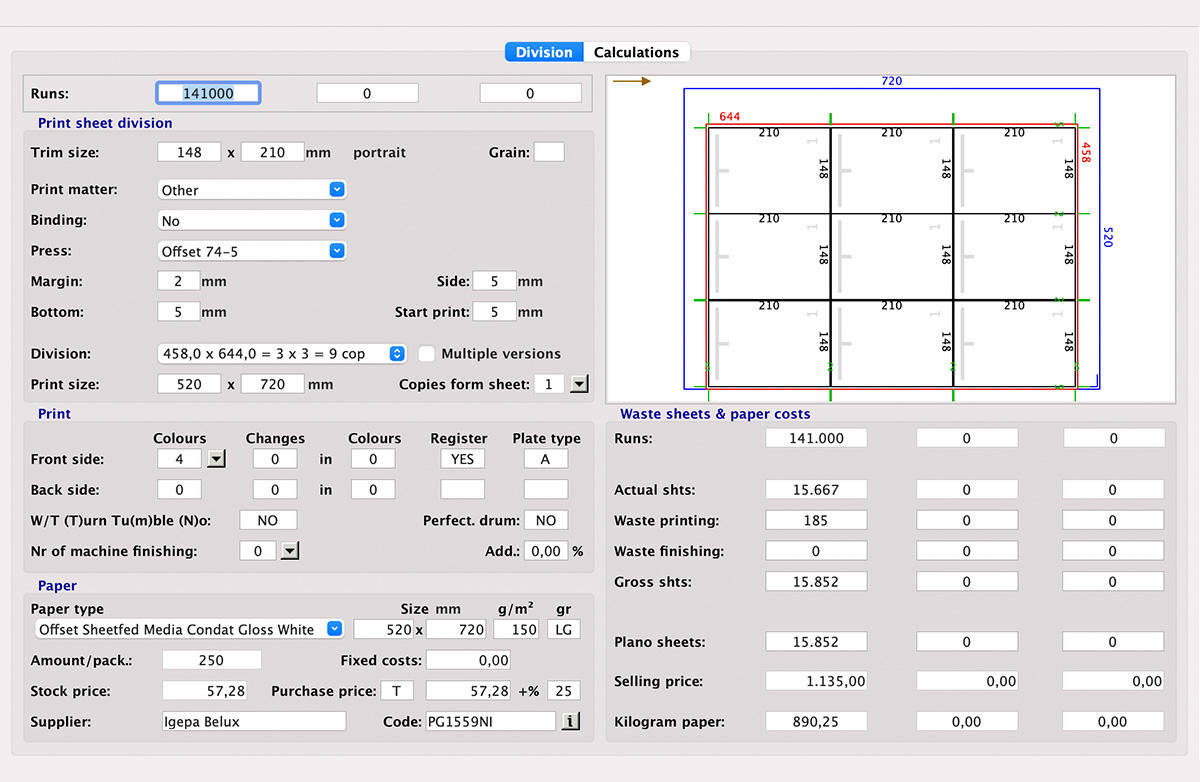Image resolution: width=1200 pixels, height=782 pixels.
Task: Open the Front side colours arrow button
Action: 216,459
